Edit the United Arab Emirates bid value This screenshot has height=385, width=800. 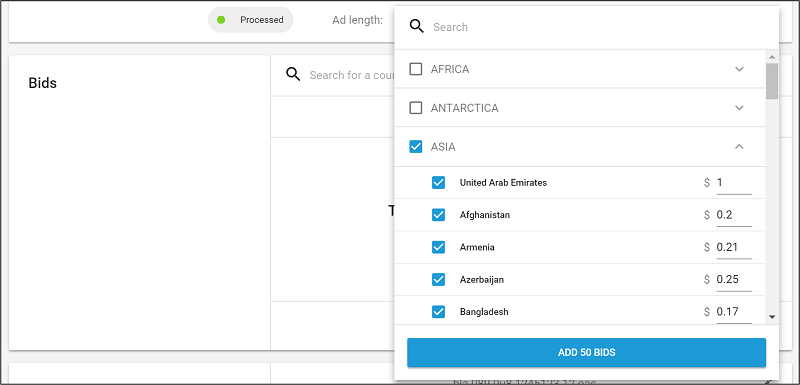click(734, 183)
